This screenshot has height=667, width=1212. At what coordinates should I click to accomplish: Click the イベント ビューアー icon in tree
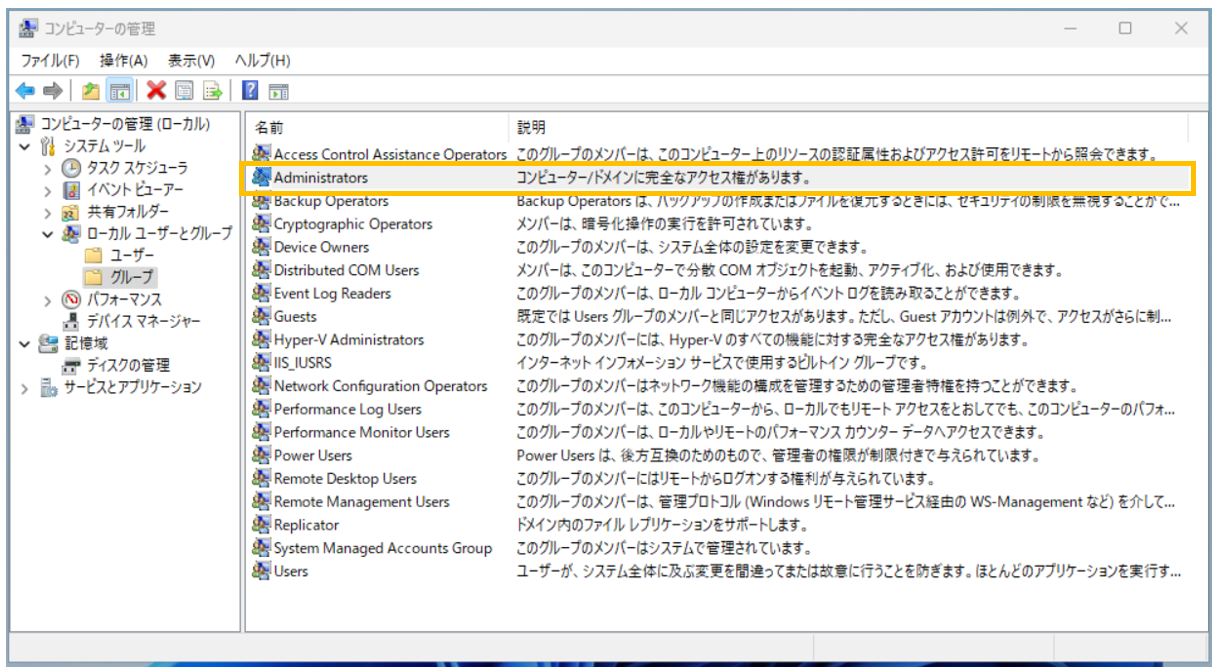(x=72, y=189)
